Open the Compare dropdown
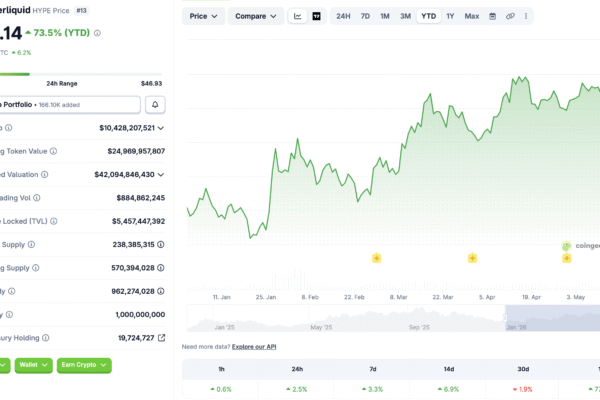The image size is (600, 400). [256, 16]
